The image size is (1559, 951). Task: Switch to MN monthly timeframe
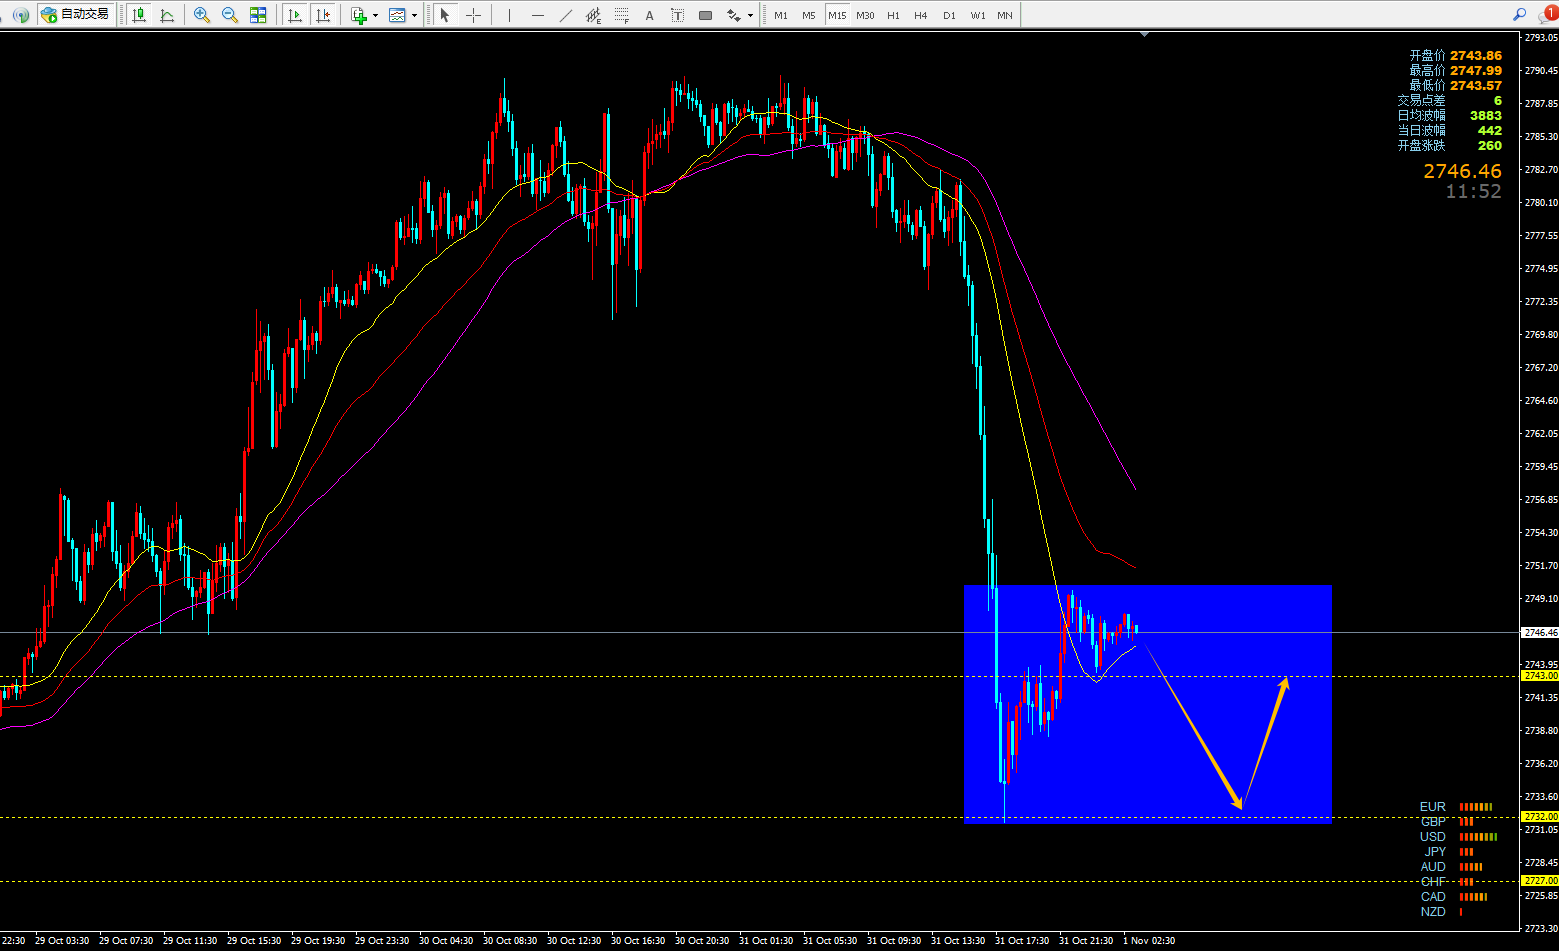coord(1005,15)
